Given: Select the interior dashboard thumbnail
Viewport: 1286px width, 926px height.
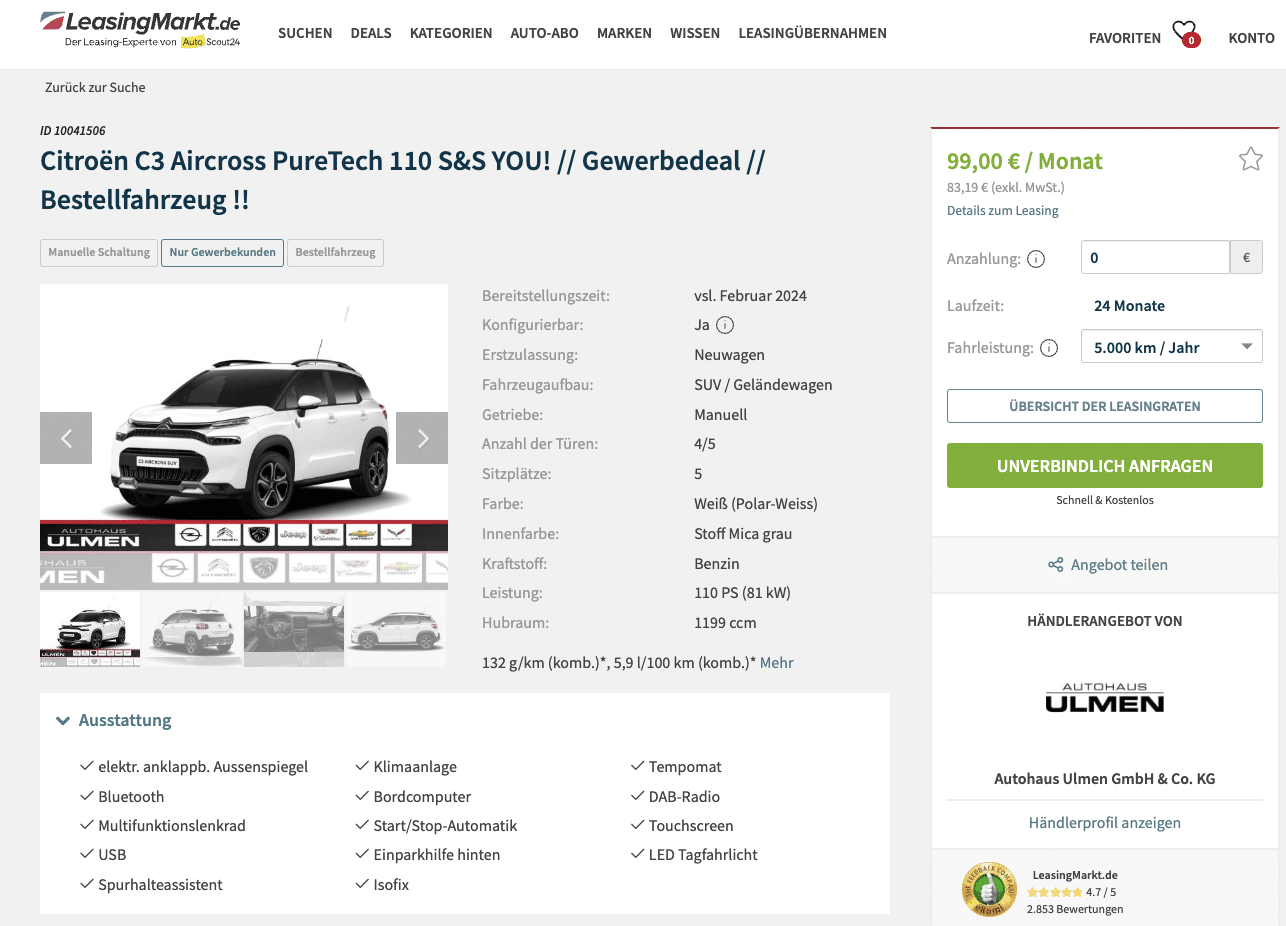Looking at the screenshot, I should 294,630.
